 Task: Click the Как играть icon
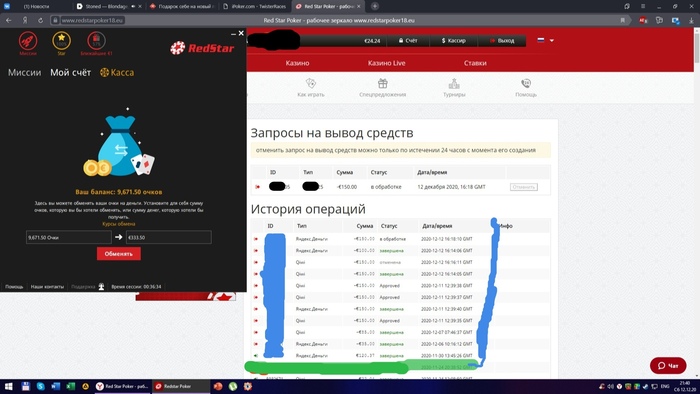[311, 83]
